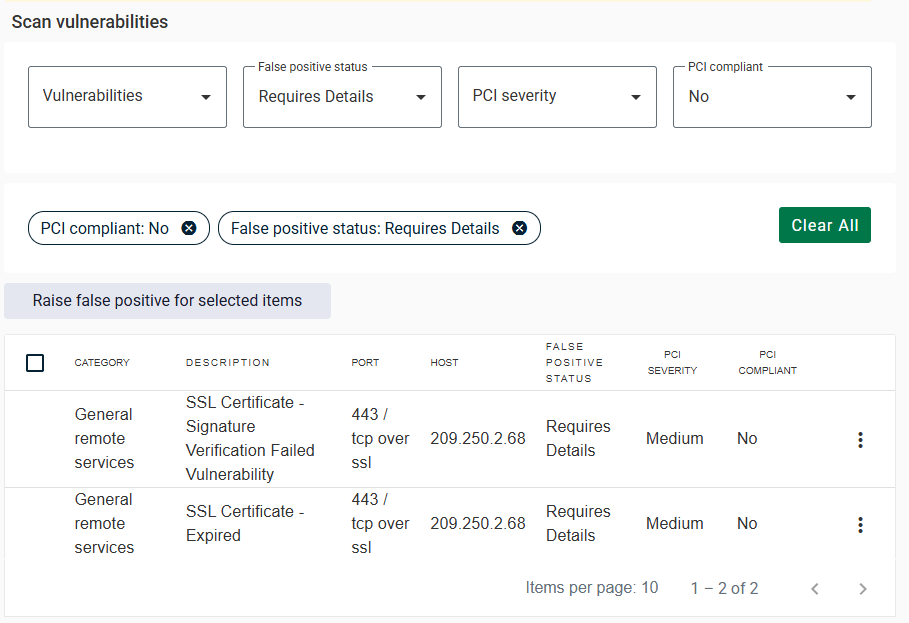This screenshot has height=623, width=909.
Task: Sort by the Category column header
Action: tap(102, 363)
